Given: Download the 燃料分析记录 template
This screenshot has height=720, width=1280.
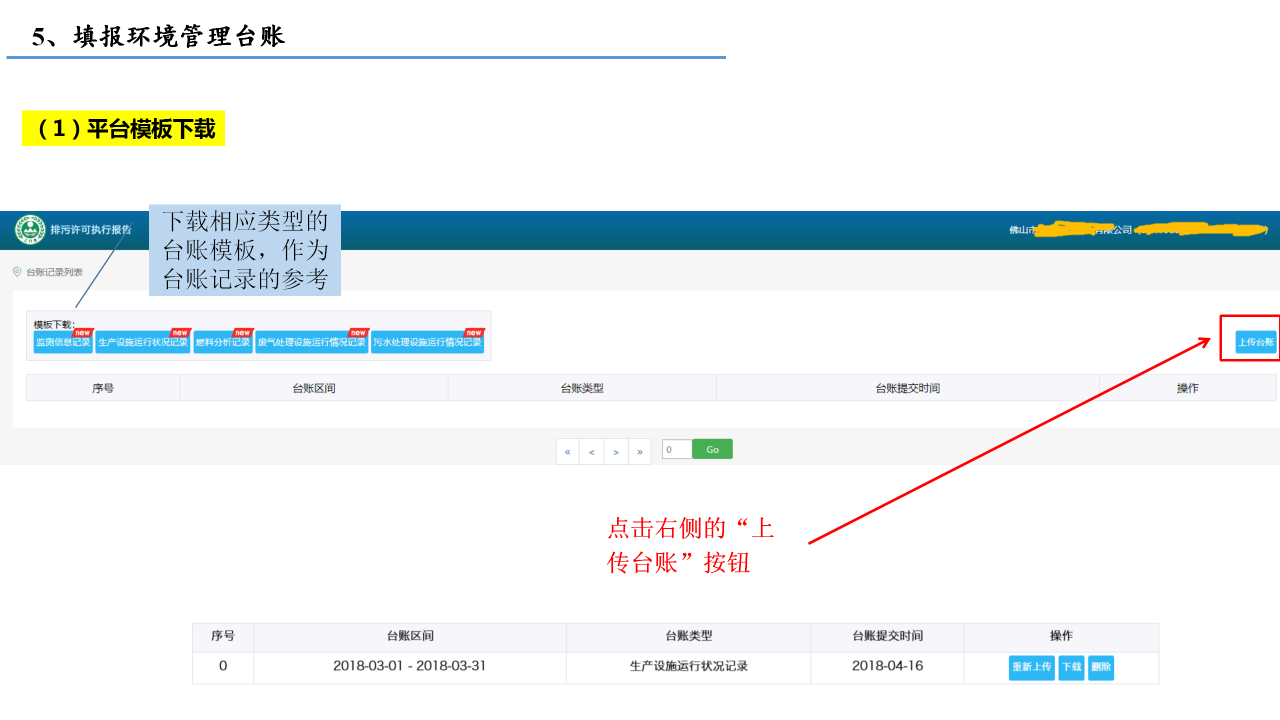Looking at the screenshot, I should tap(222, 342).
